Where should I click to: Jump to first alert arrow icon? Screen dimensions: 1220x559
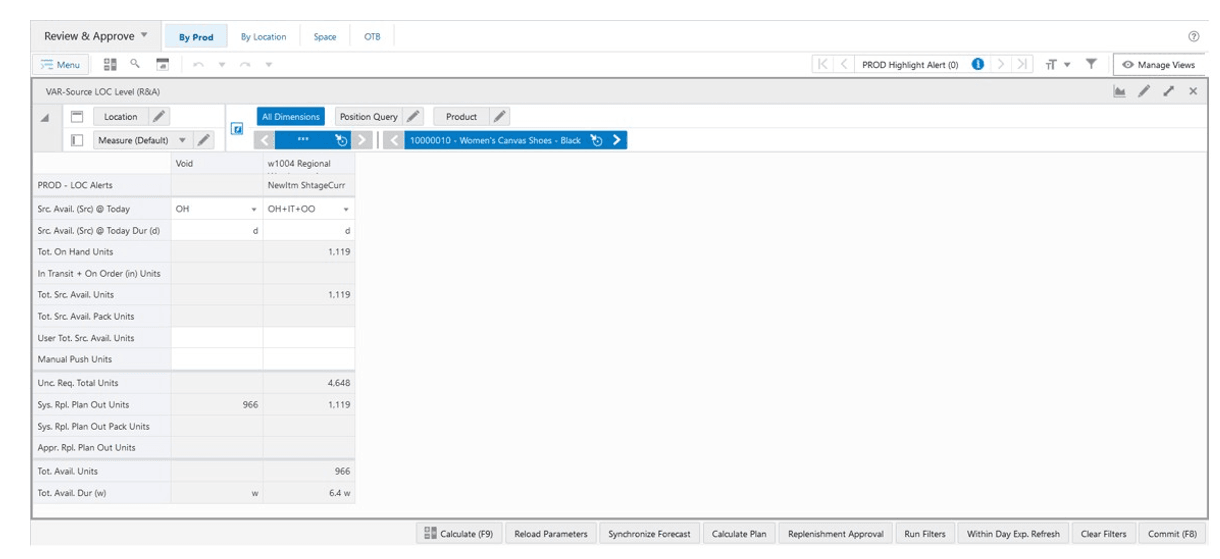pos(823,65)
